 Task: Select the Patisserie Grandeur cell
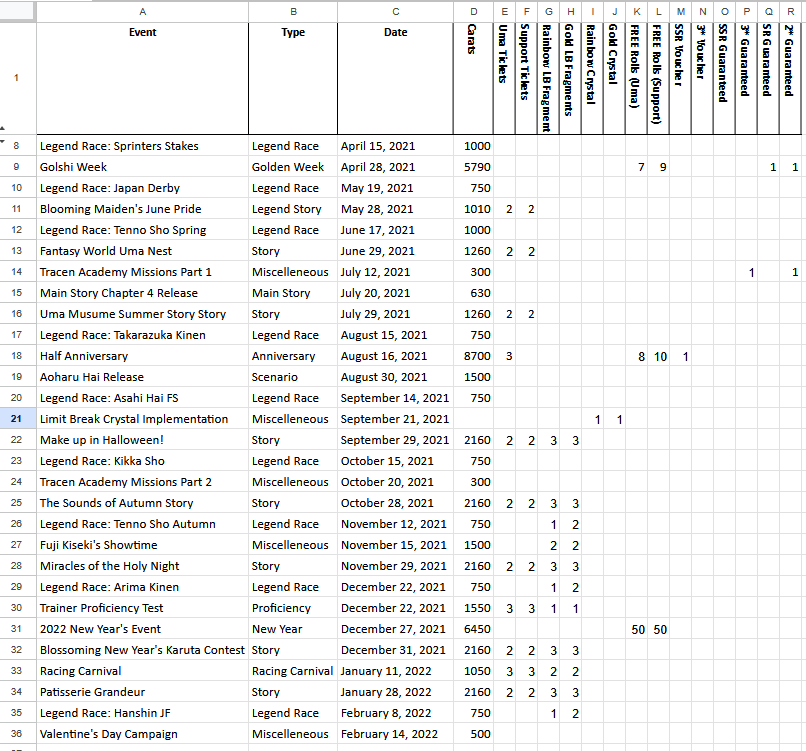coord(142,692)
